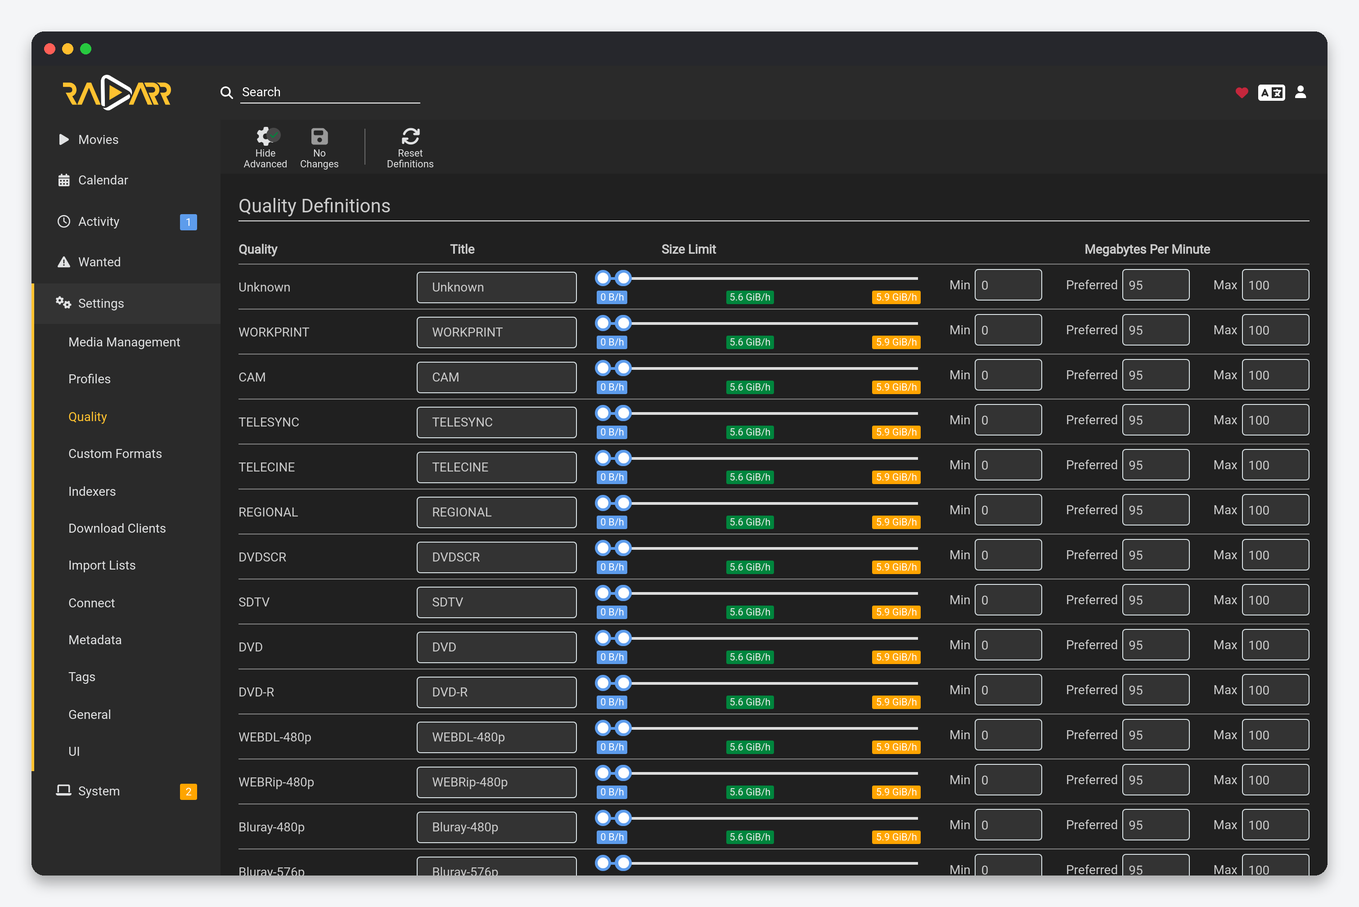The width and height of the screenshot is (1359, 907).
Task: Click the 5.9 GiB/h label in DVD row
Action: (x=896, y=657)
